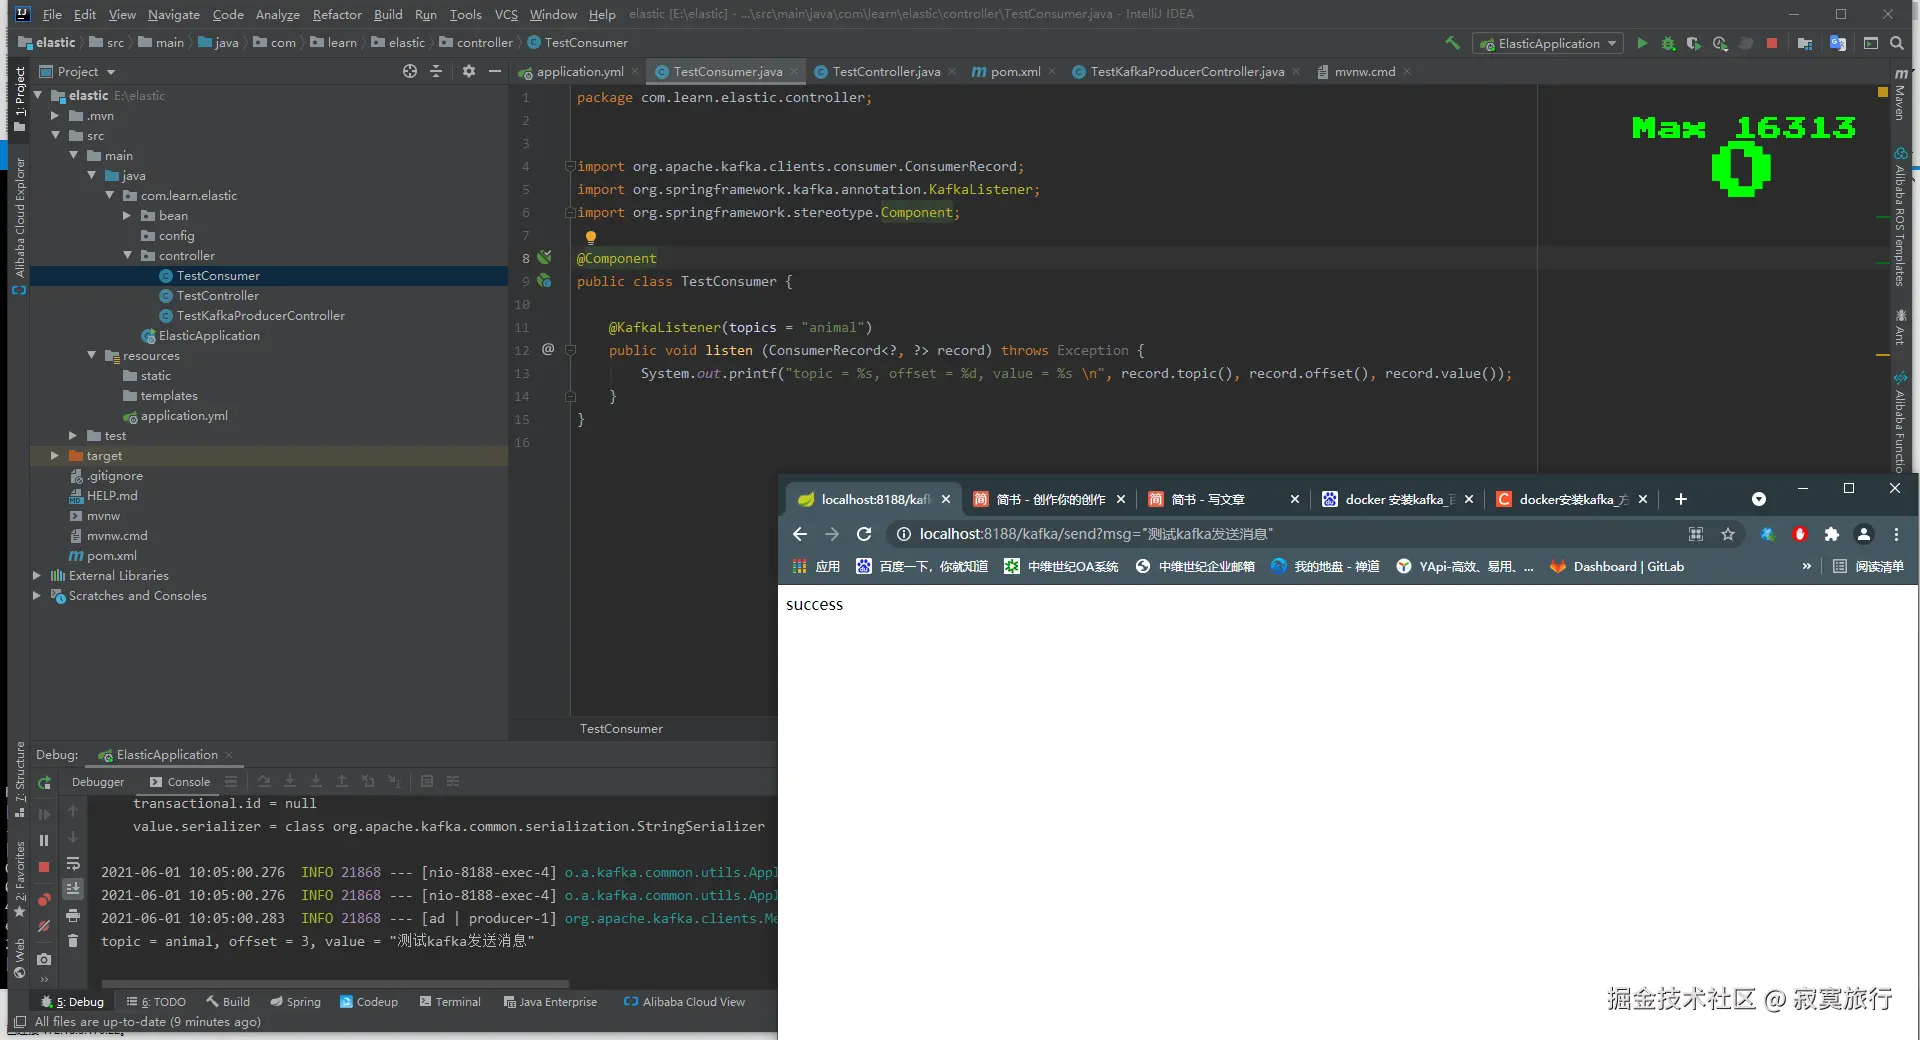Click the Rerun icon in Debug panel

click(44, 783)
